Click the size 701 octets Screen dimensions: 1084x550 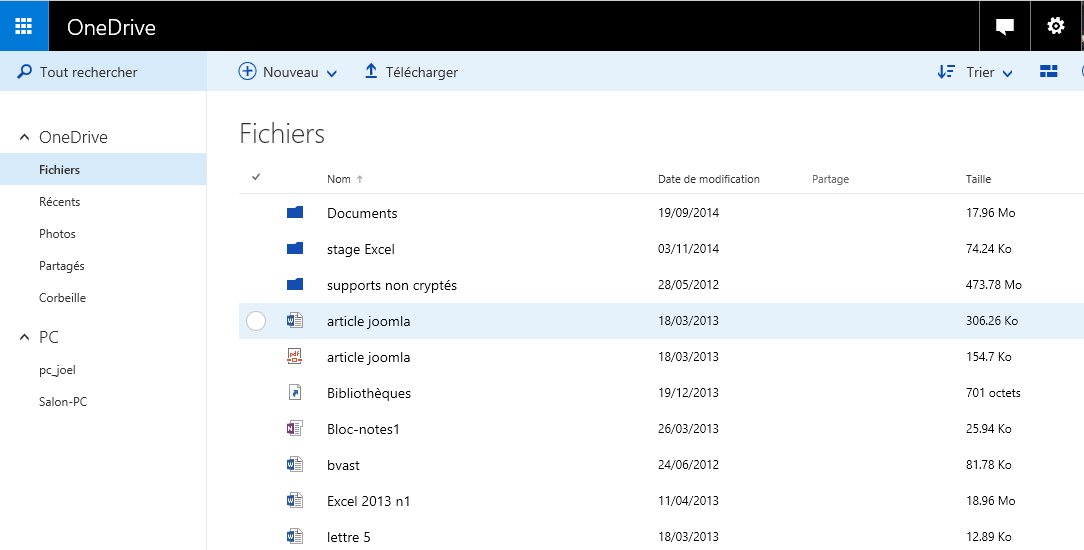click(993, 392)
